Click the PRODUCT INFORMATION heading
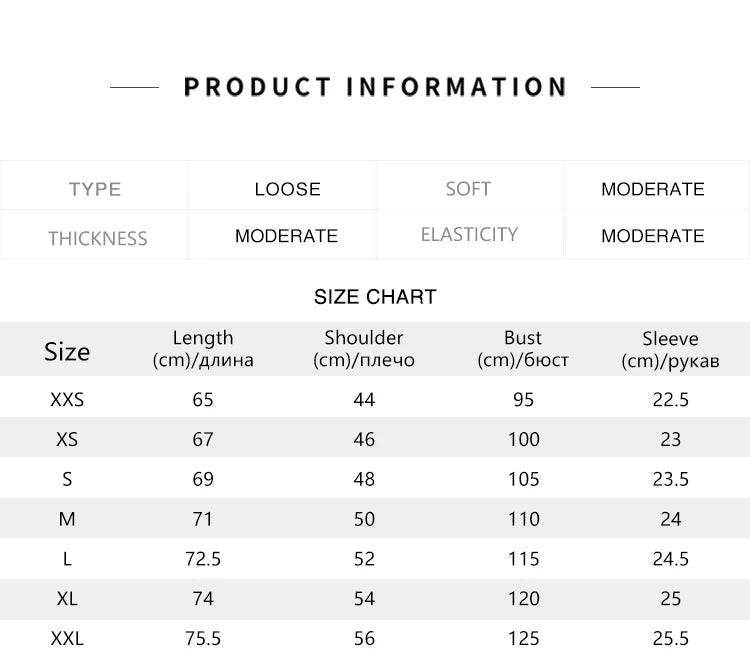Screen dimensions: 750x670 tap(375, 87)
